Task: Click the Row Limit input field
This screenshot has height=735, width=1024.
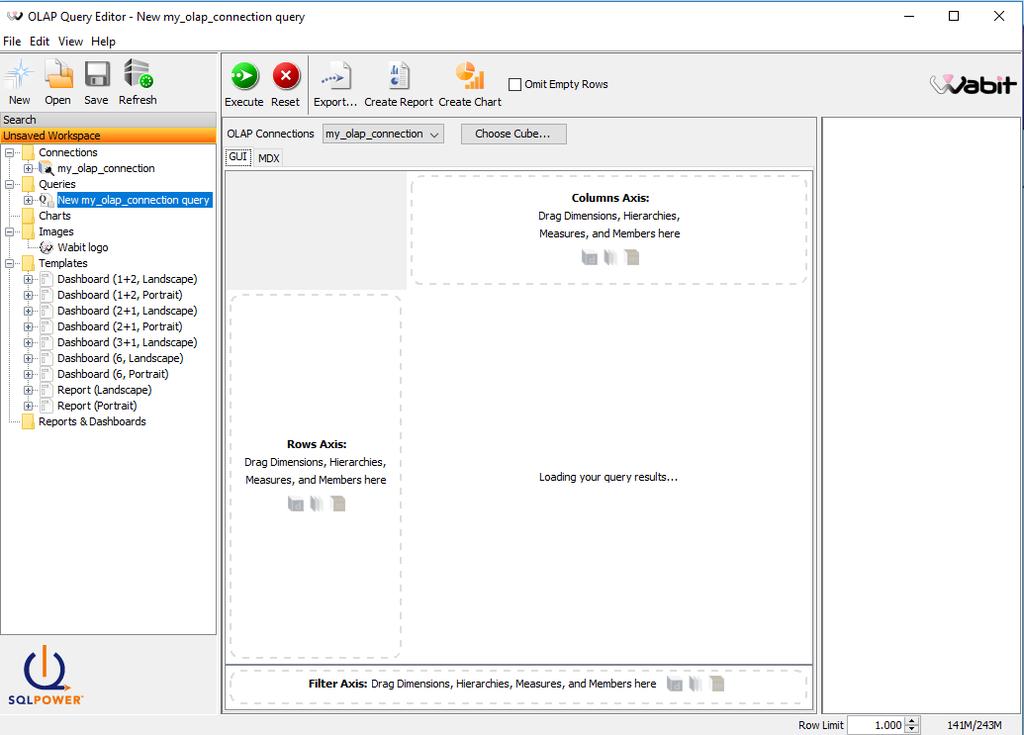Action: [877, 725]
